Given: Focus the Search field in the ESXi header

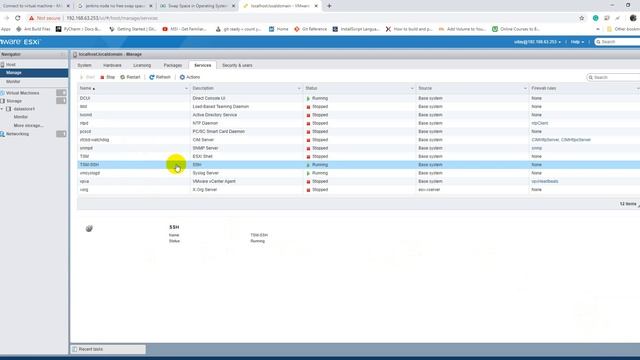Looking at the screenshot, I should pos(618,42).
